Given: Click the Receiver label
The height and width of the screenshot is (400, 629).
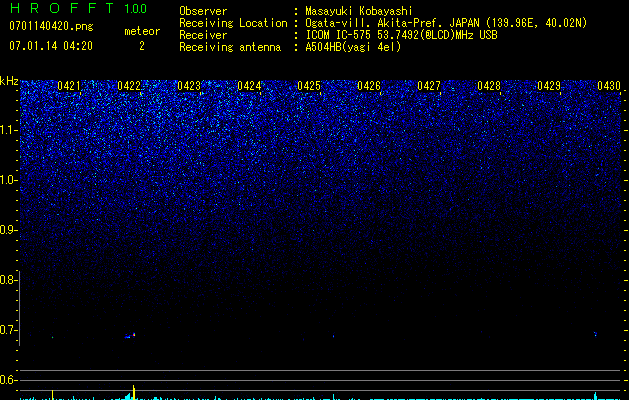Looking at the screenshot, I should 203,35.
